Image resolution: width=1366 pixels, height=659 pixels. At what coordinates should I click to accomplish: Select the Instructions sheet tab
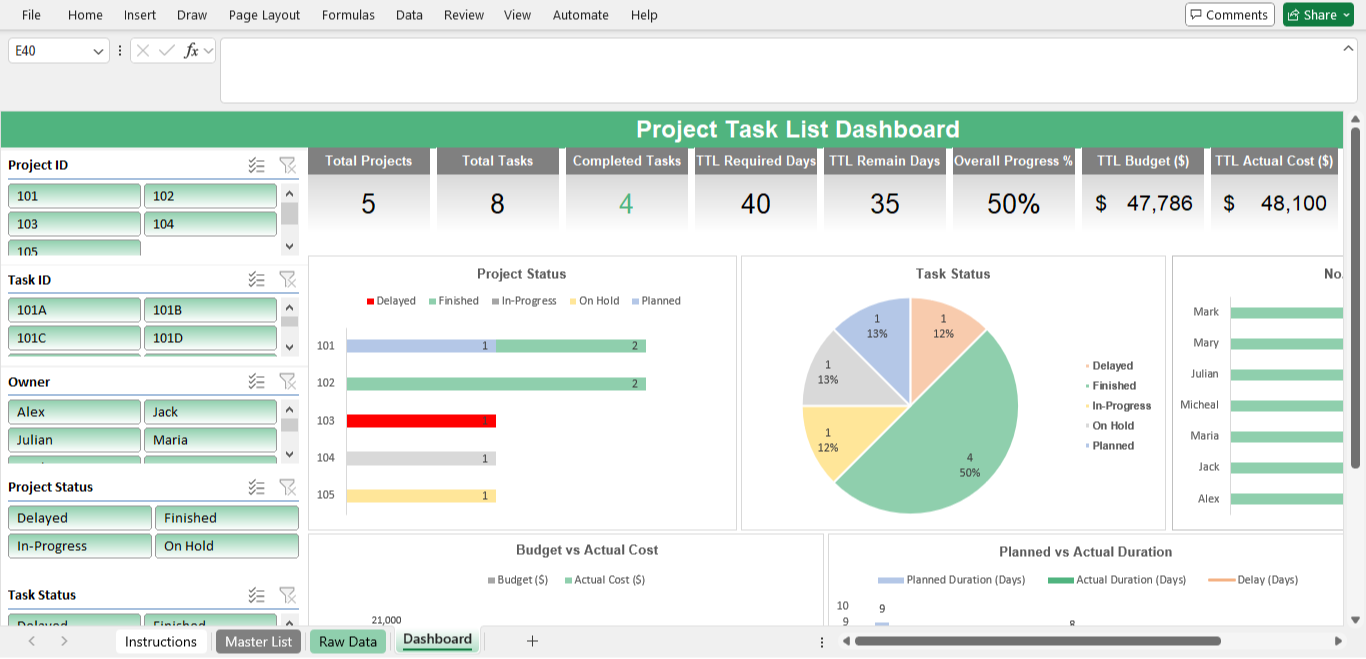tap(161, 641)
